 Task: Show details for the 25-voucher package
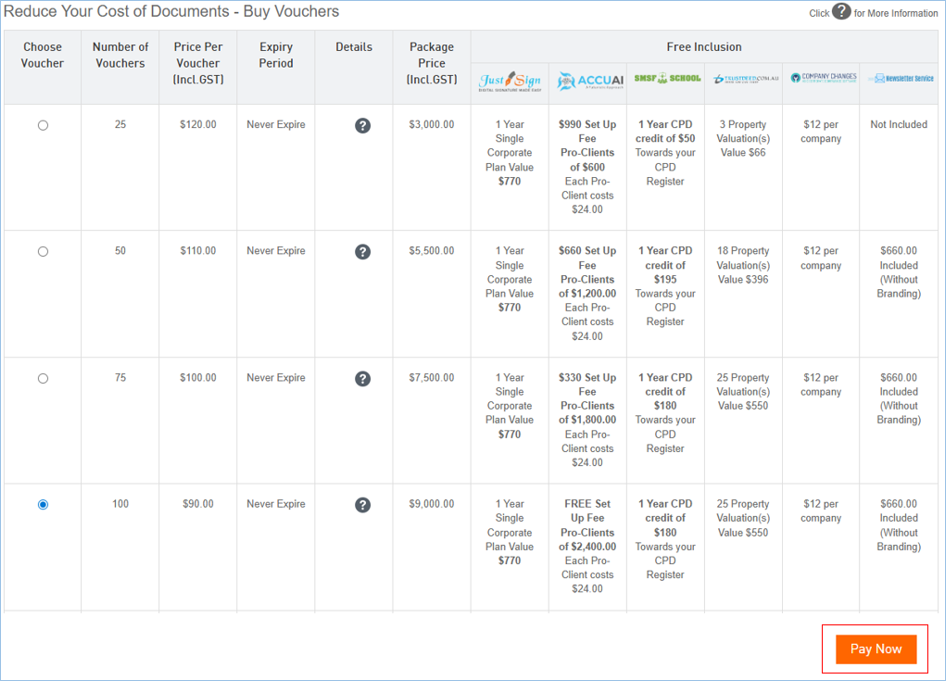(x=363, y=126)
